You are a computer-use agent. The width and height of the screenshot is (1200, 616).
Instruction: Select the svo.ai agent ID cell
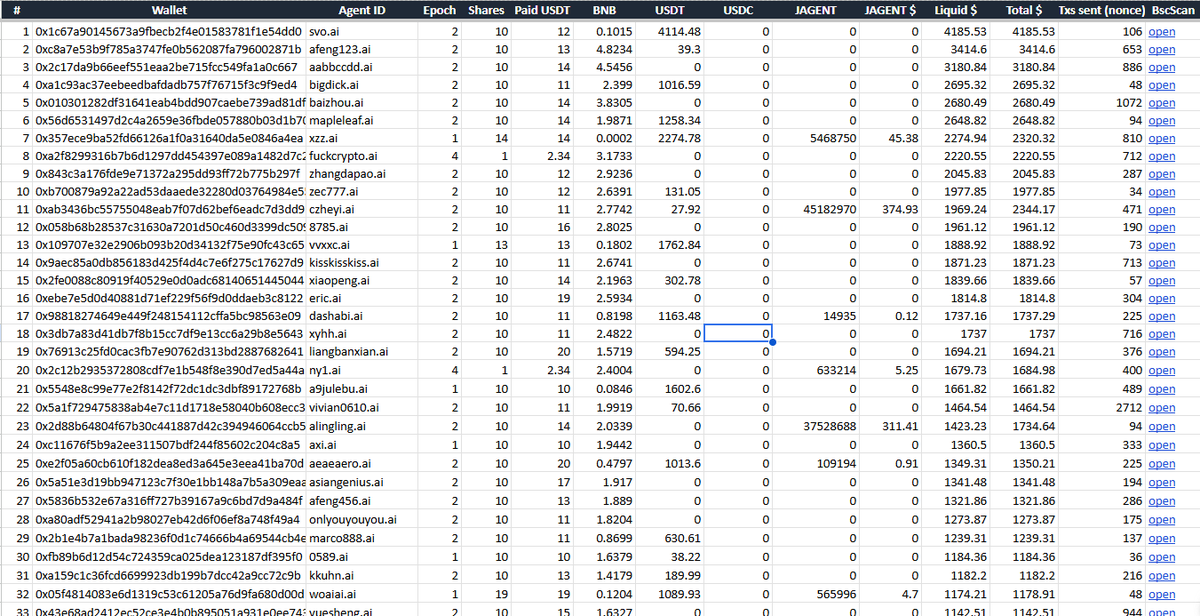(362, 32)
